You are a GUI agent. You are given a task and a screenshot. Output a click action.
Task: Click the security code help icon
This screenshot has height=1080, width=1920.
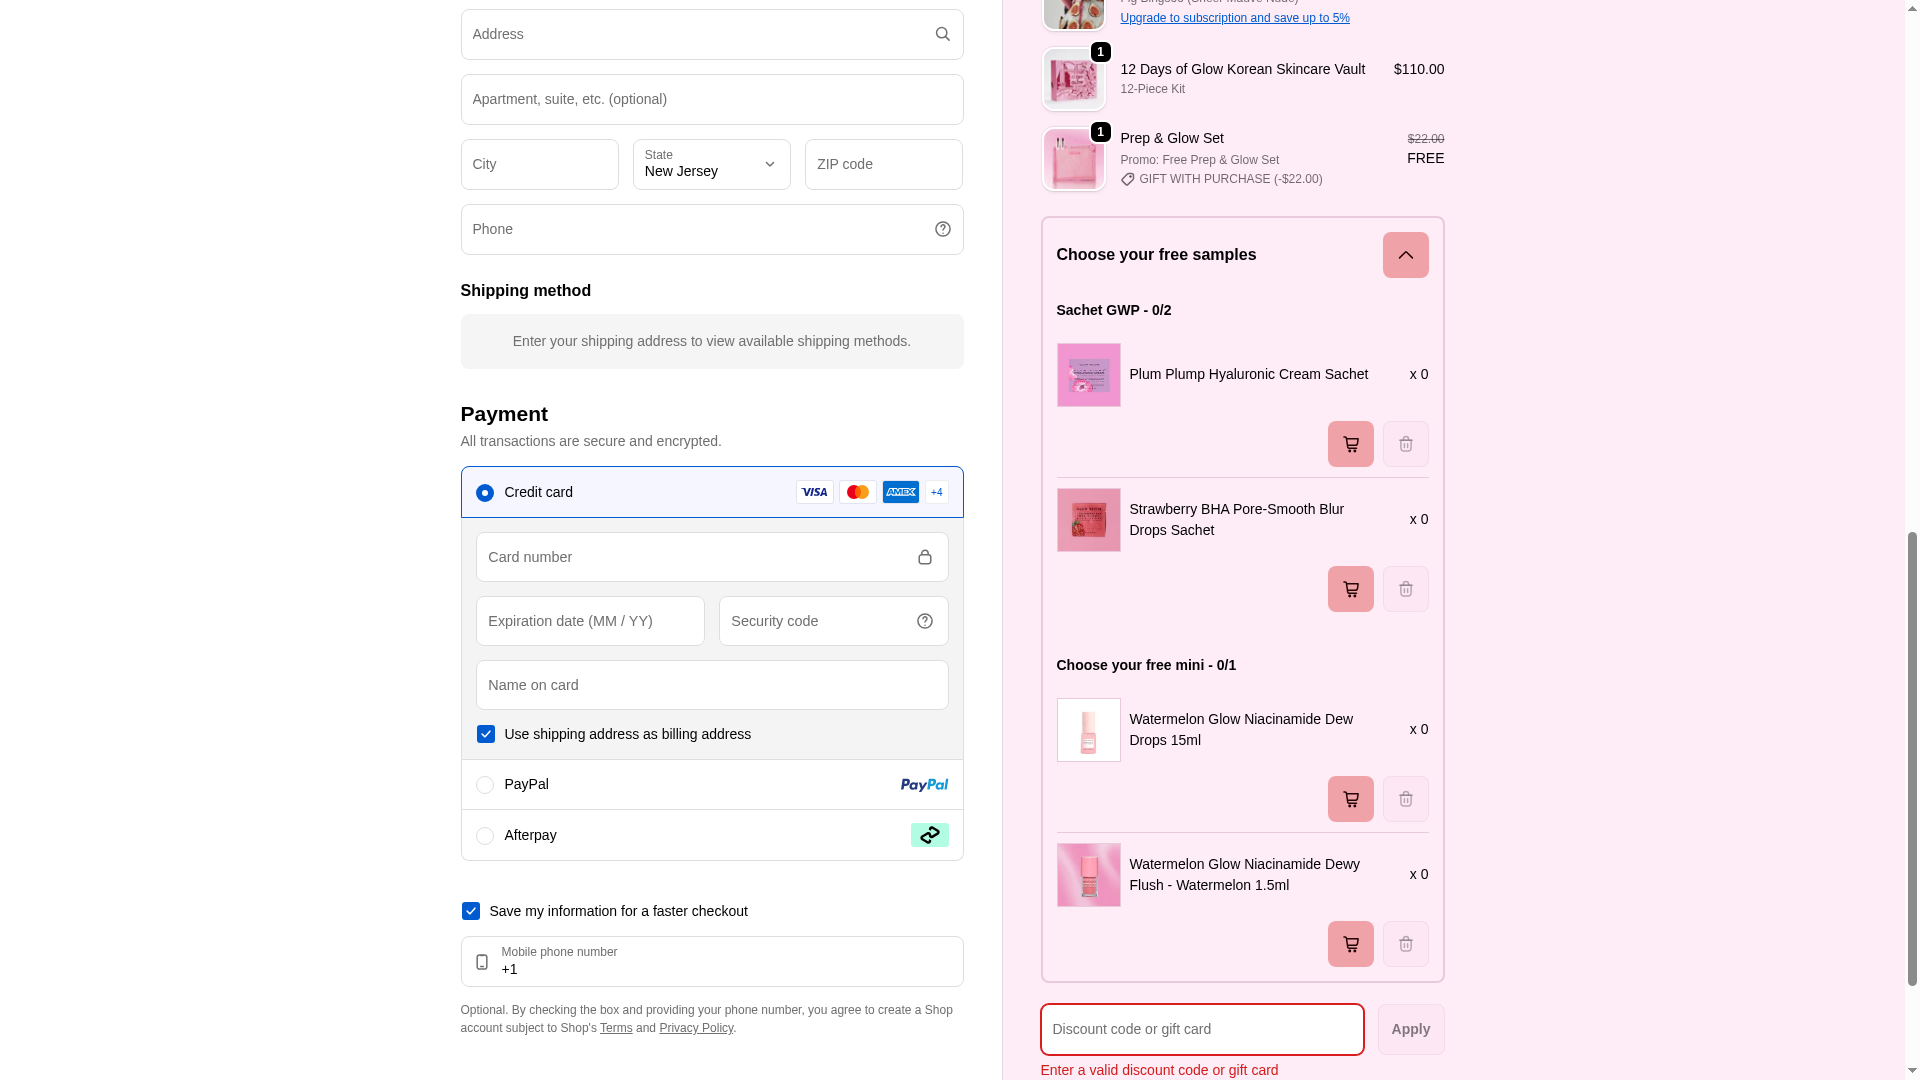pyautogui.click(x=924, y=621)
